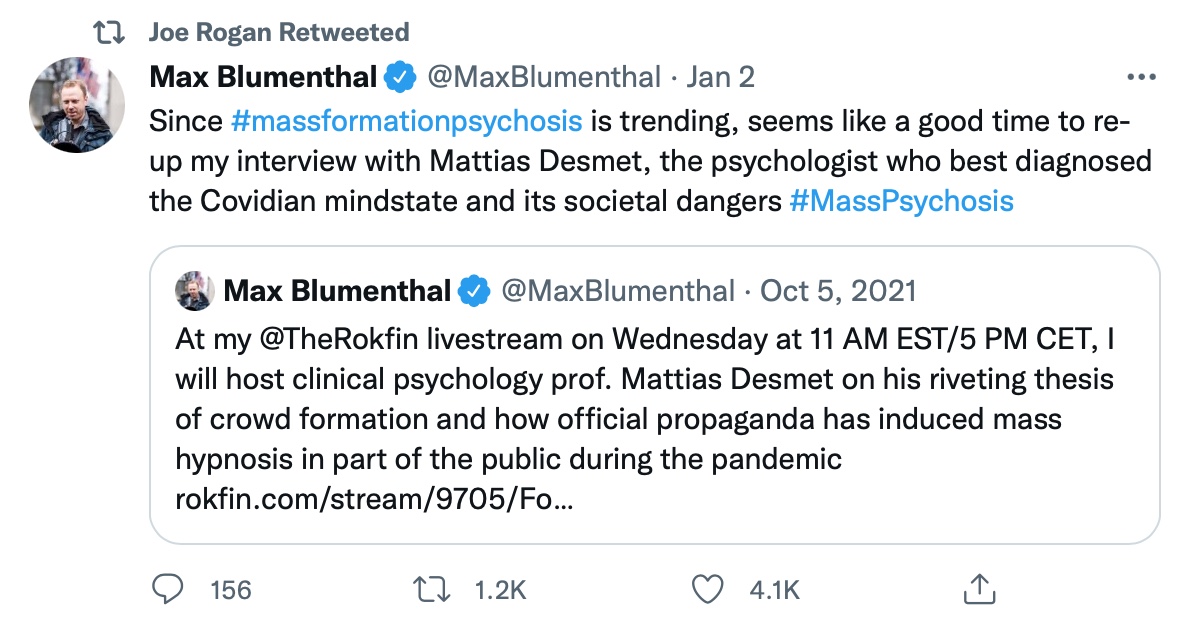Open the #massformationpsychosis hashtag

406,122
